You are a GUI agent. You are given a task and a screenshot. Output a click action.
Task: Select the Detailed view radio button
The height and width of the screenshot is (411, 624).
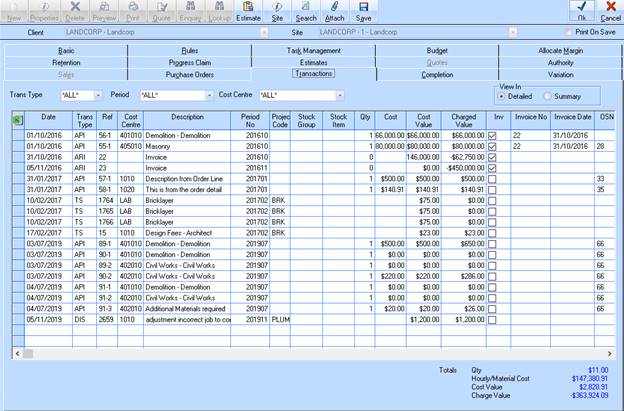[502, 96]
